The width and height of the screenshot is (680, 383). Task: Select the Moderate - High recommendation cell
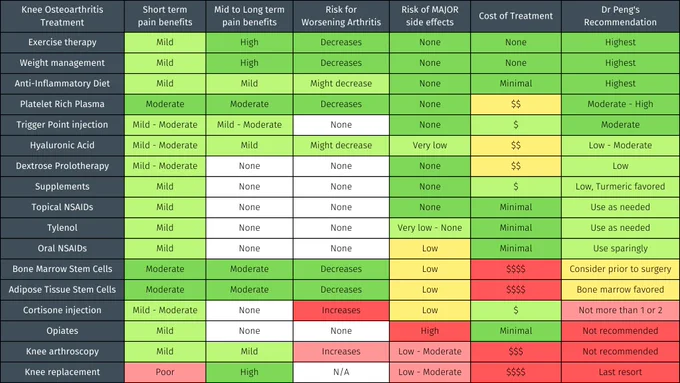620,104
